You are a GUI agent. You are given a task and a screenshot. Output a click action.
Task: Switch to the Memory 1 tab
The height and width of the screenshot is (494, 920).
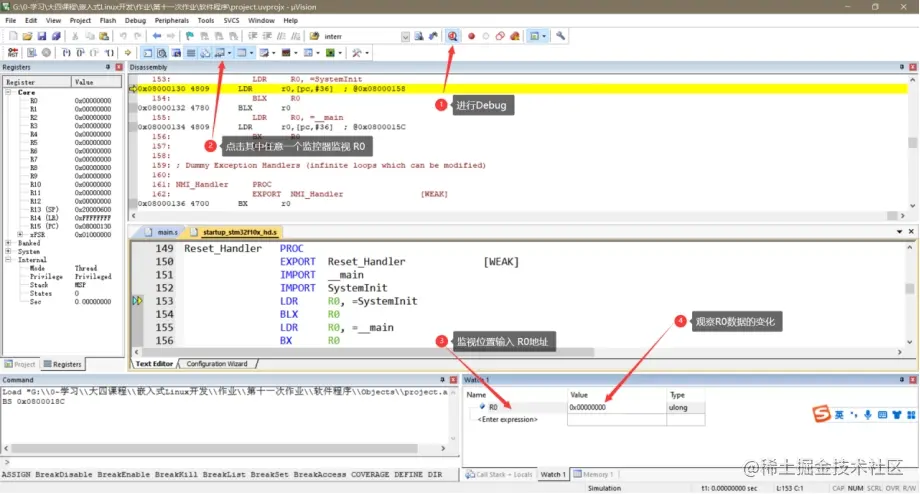coord(593,475)
